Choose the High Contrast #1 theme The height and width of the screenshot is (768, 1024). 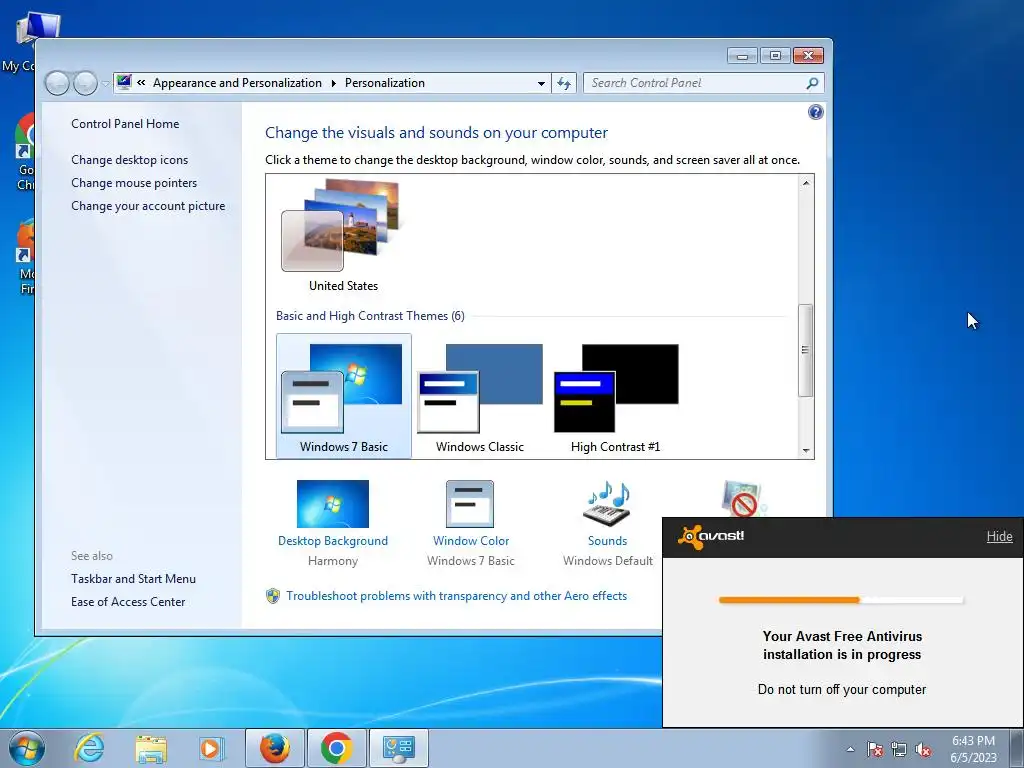(x=616, y=395)
